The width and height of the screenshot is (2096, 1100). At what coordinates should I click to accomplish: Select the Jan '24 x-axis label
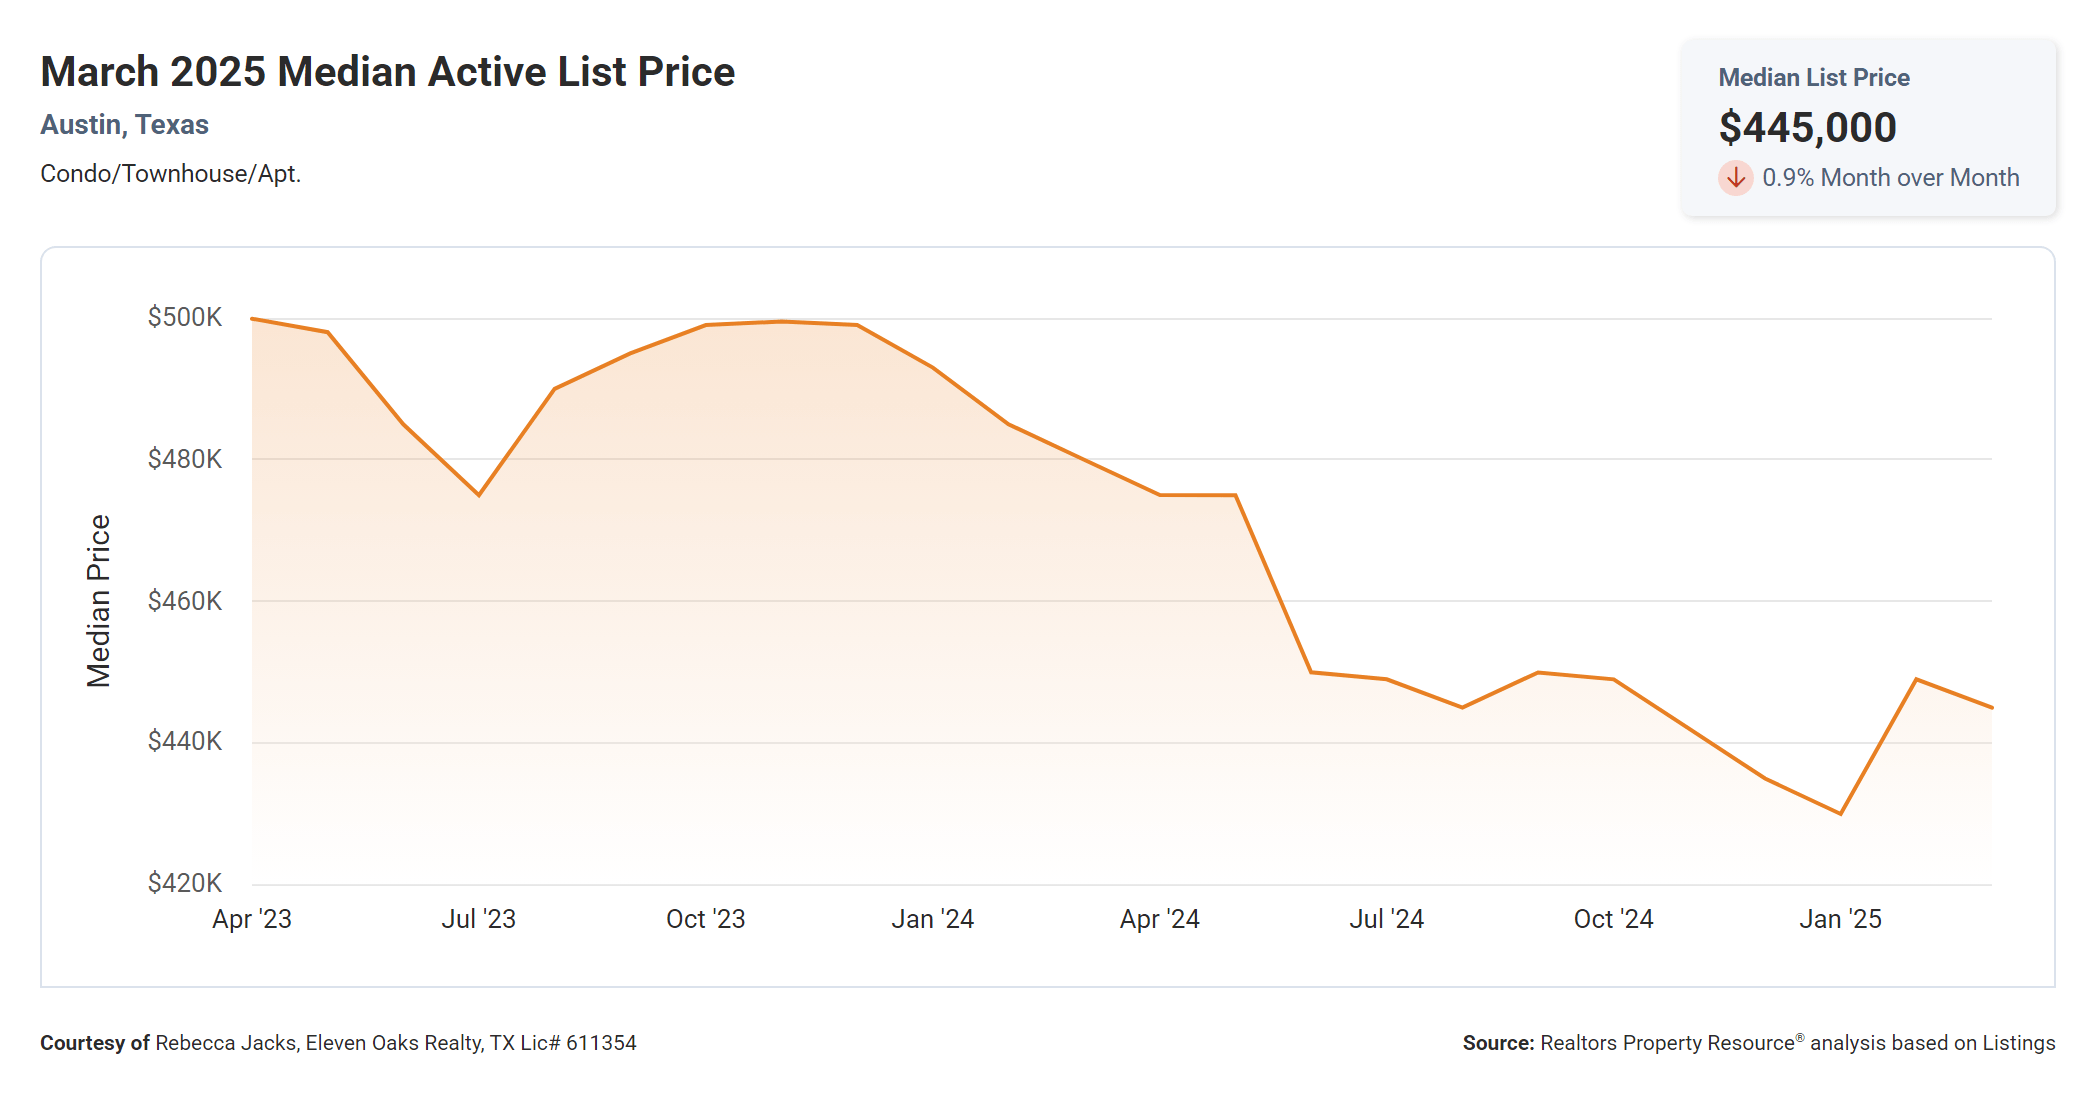932,919
